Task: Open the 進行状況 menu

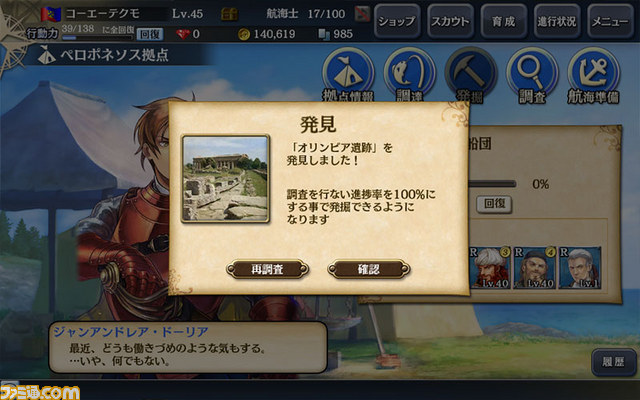Action: [x=557, y=21]
